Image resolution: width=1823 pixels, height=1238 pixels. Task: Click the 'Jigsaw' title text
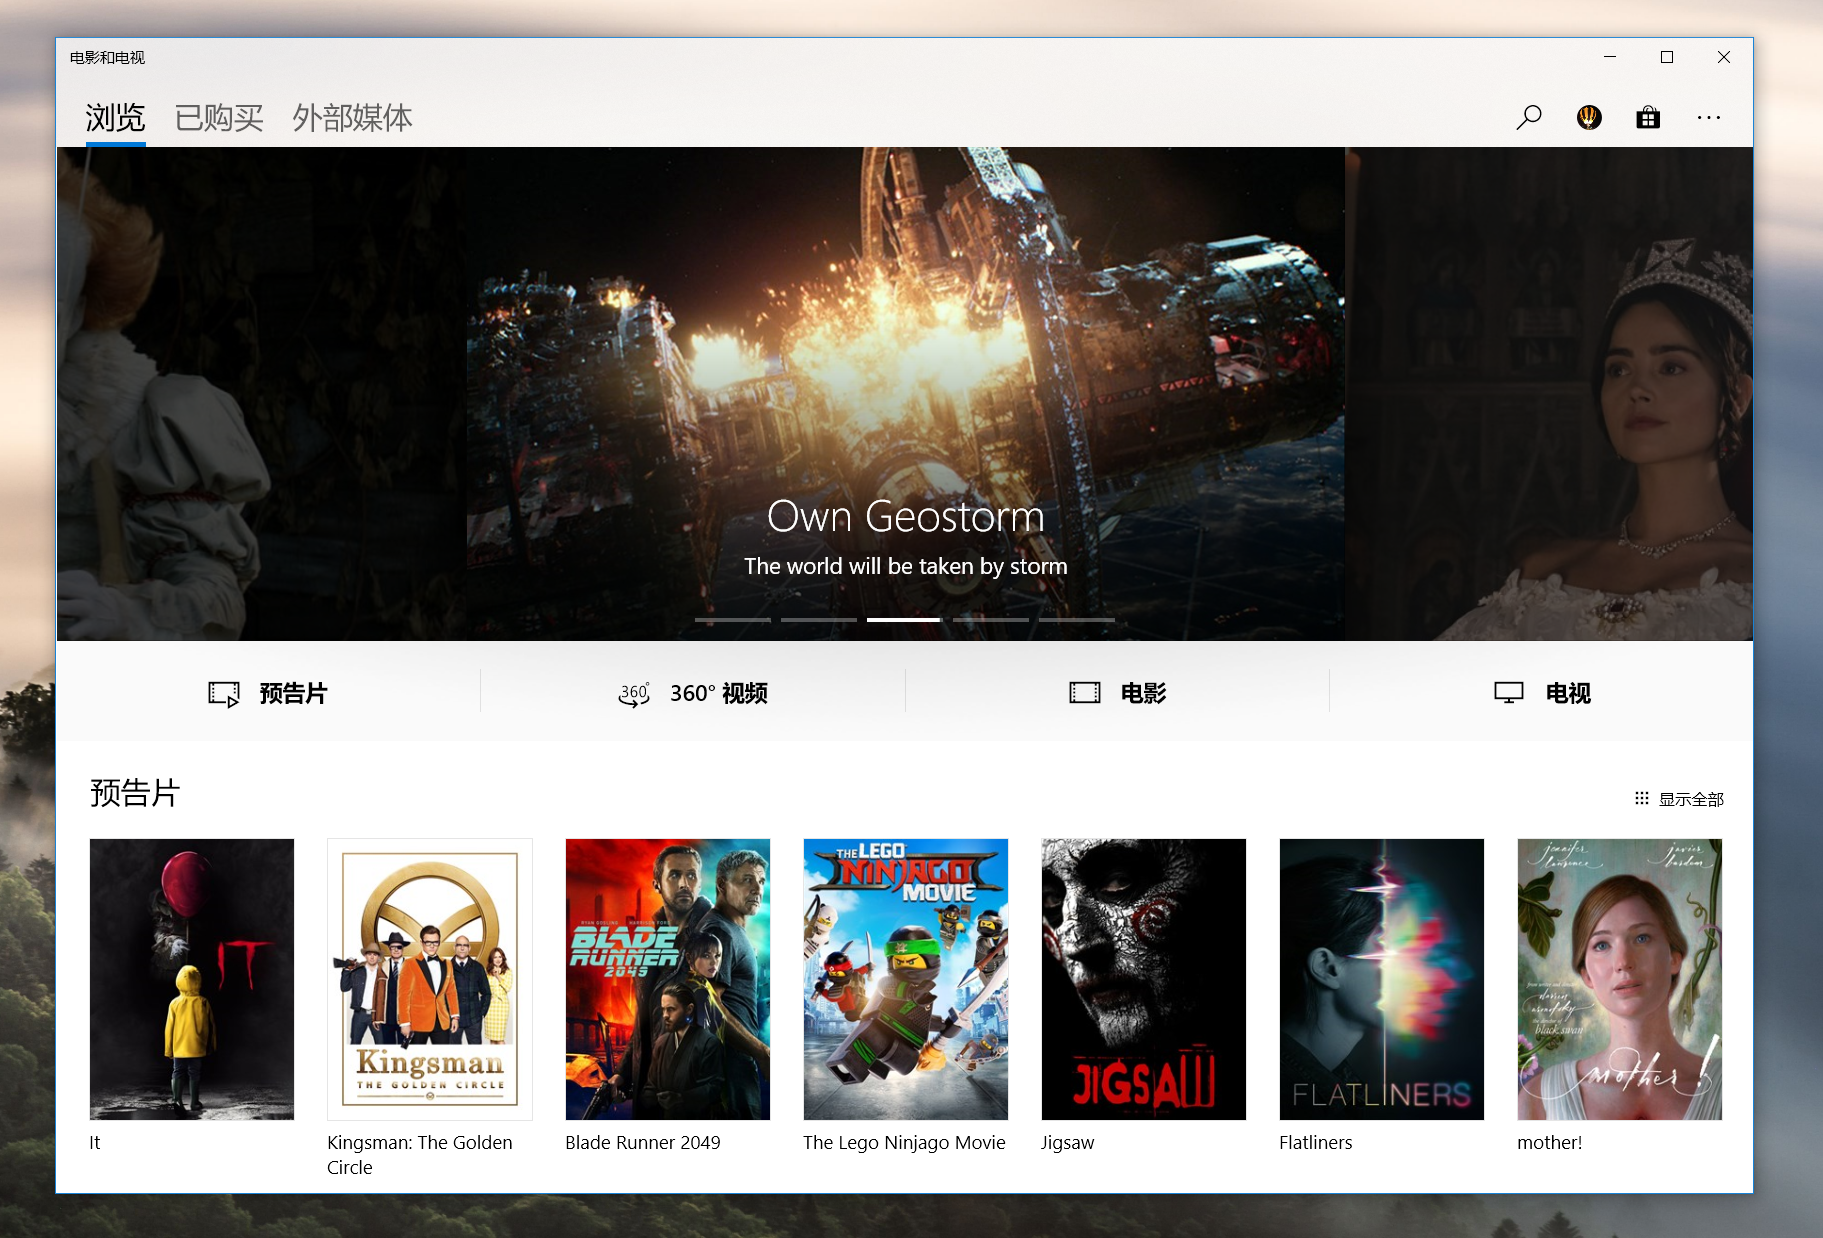[1068, 1143]
